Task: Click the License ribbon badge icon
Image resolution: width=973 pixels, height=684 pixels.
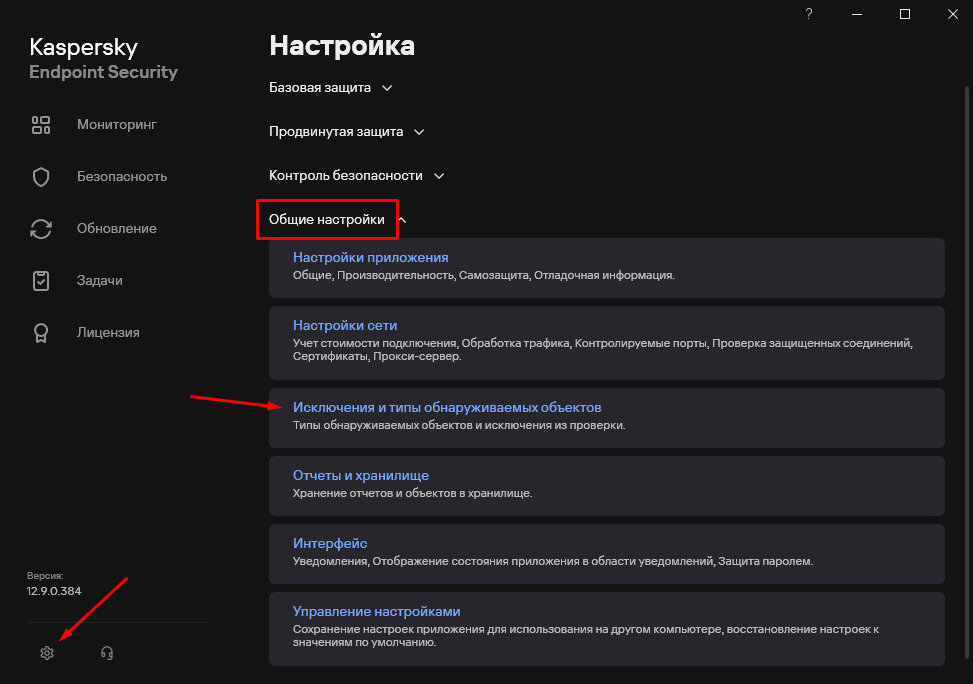Action: tap(41, 333)
